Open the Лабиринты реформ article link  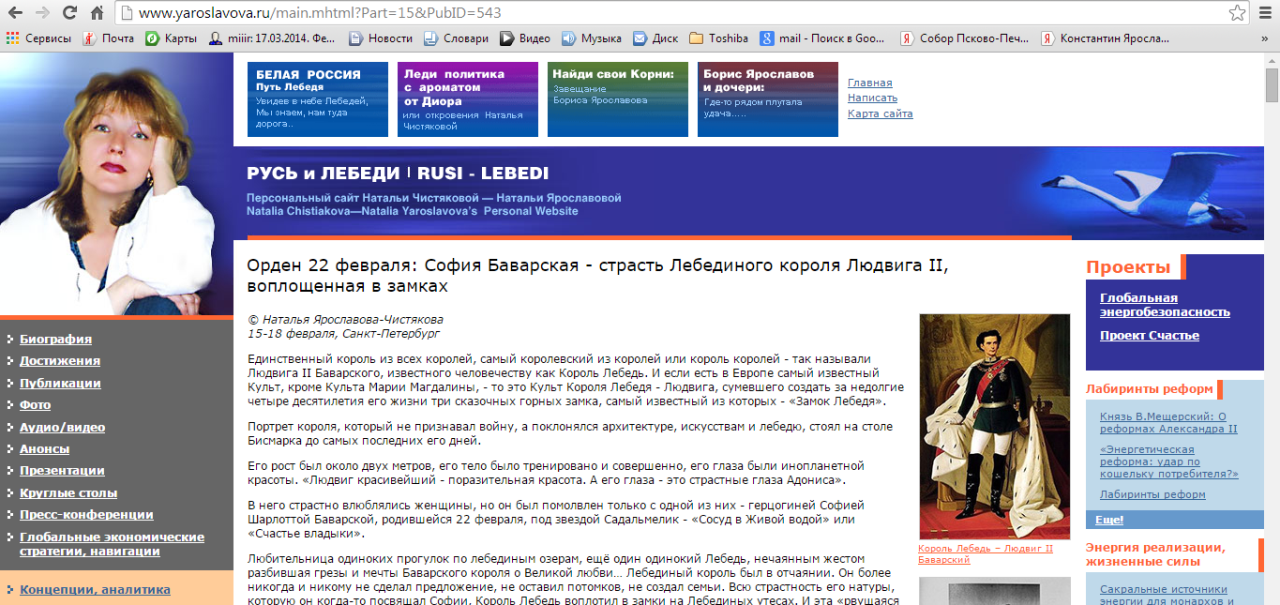point(1152,495)
